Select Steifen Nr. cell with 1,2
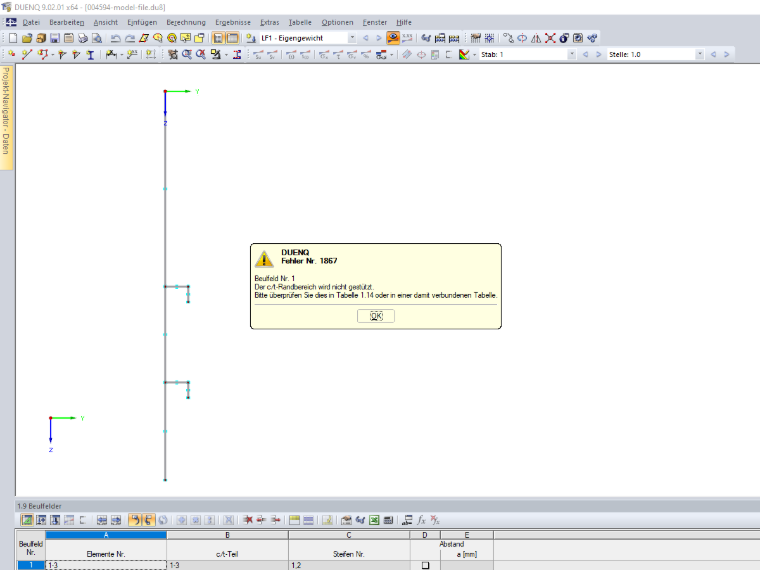Screen dimensions: 760x570 pos(349,565)
